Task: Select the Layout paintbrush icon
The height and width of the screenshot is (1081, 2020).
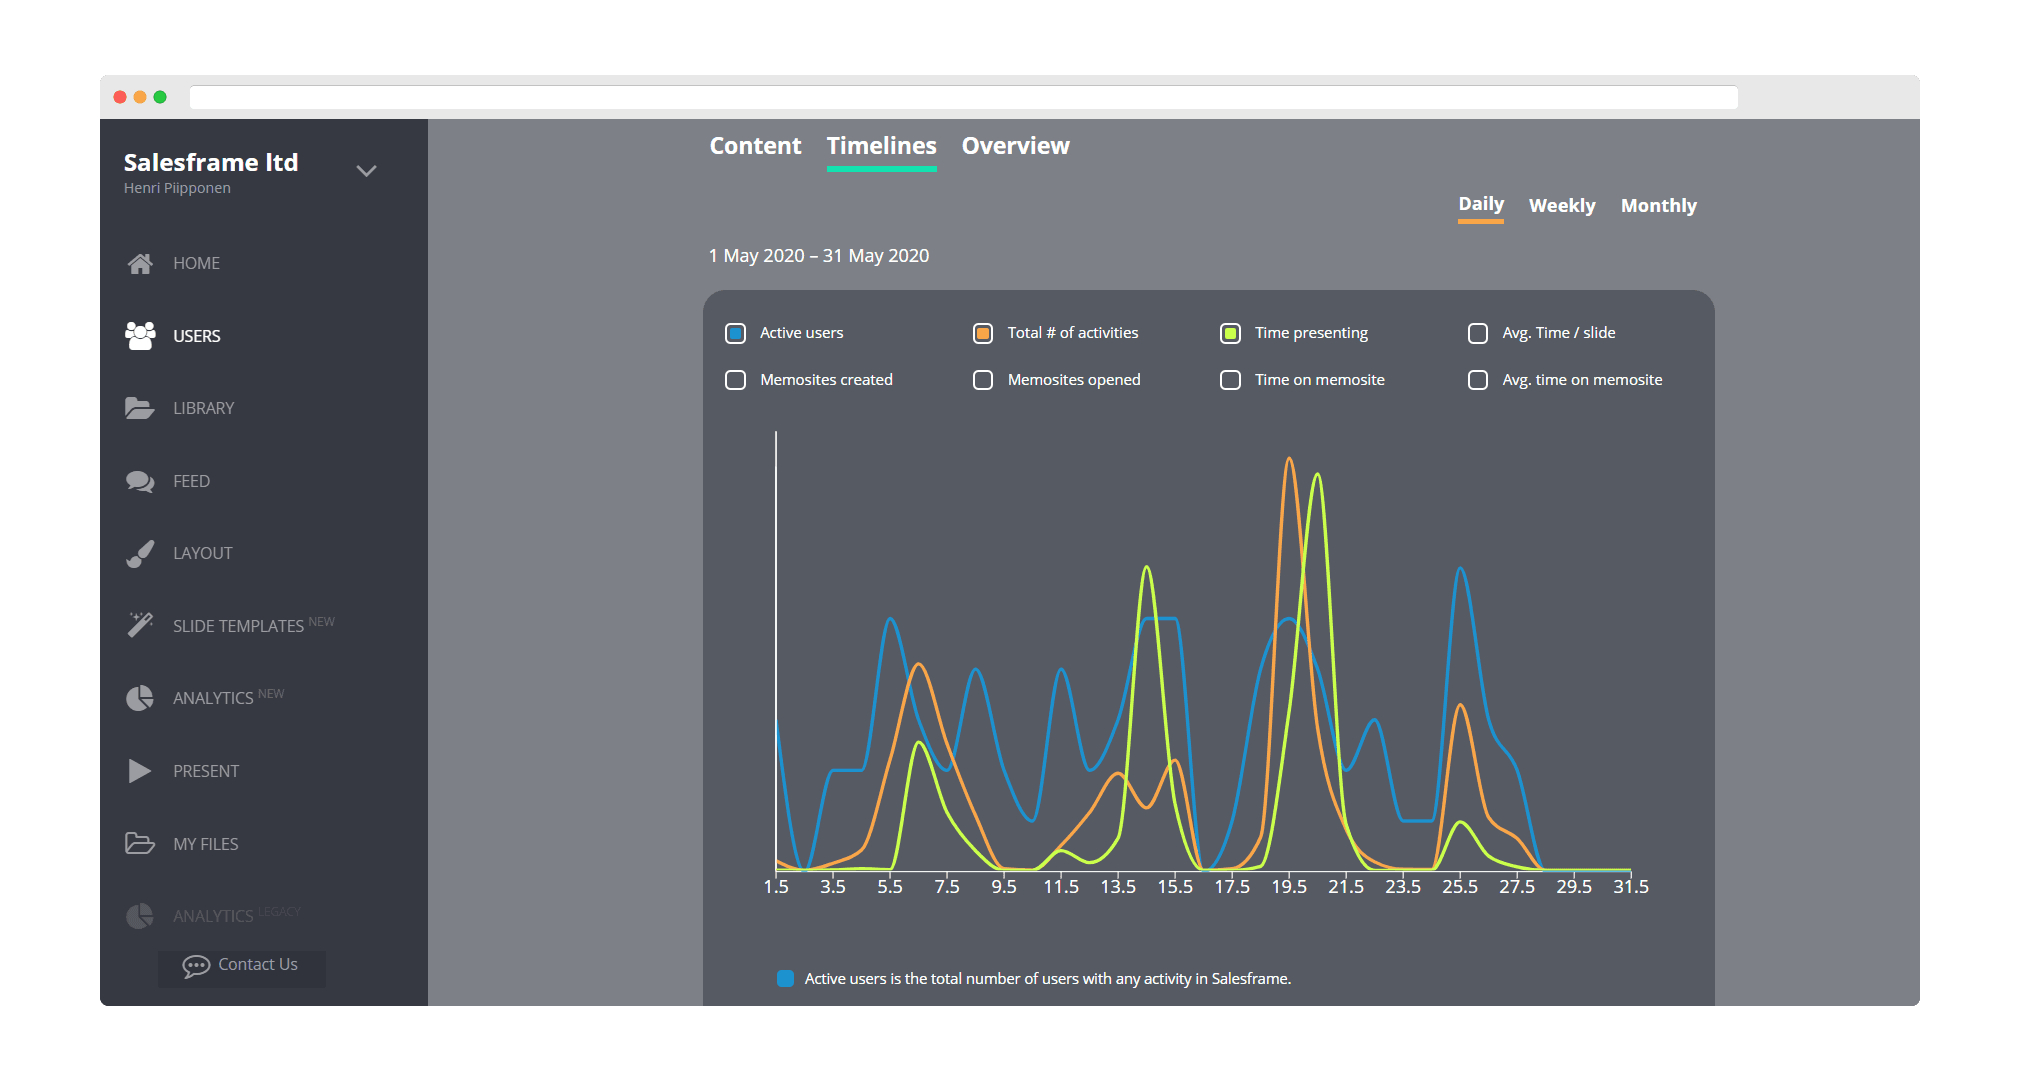Action: [140, 553]
